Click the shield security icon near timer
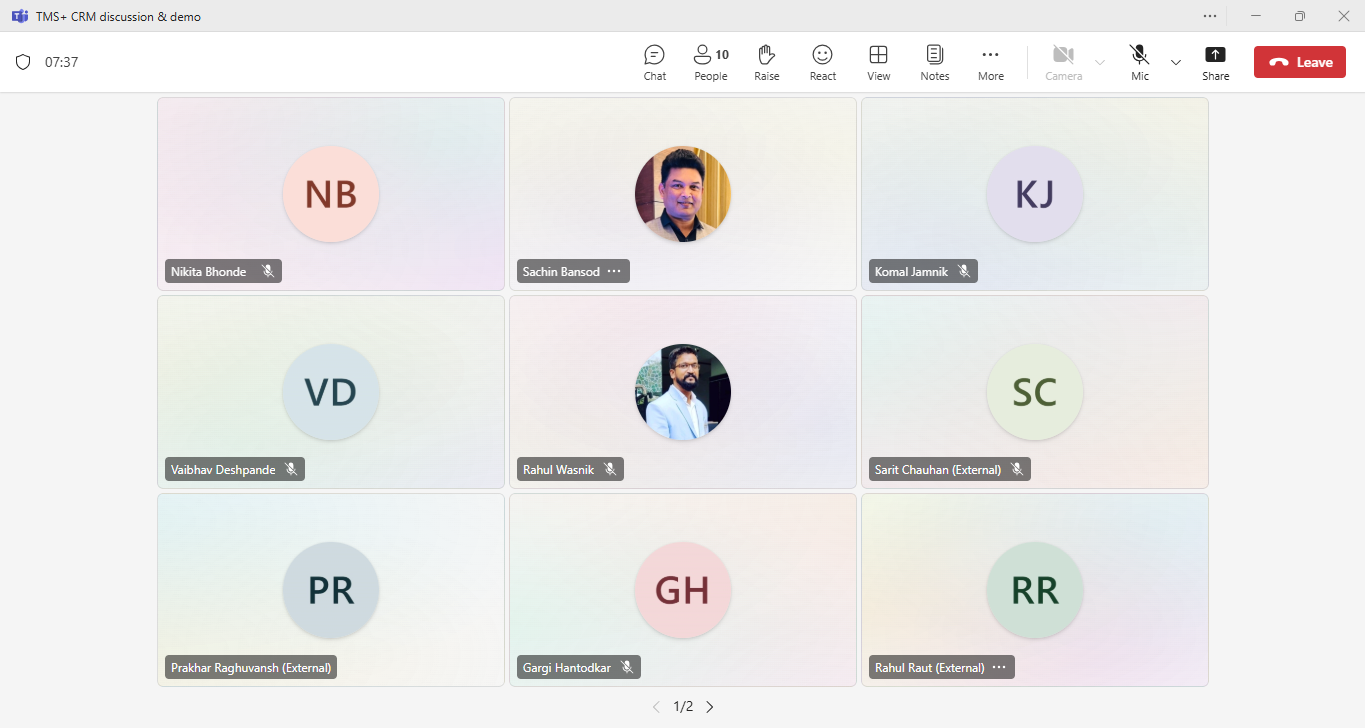Image resolution: width=1365 pixels, height=728 pixels. 23,62
